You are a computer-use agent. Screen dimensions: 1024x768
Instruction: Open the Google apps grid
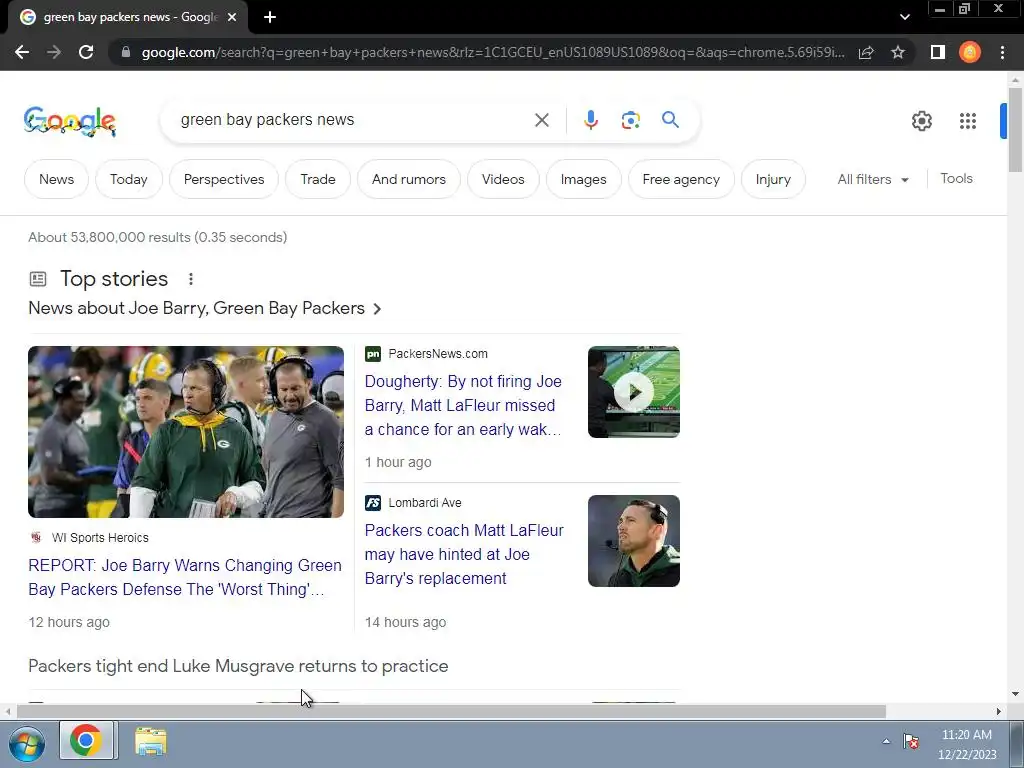pyautogui.click(x=968, y=121)
